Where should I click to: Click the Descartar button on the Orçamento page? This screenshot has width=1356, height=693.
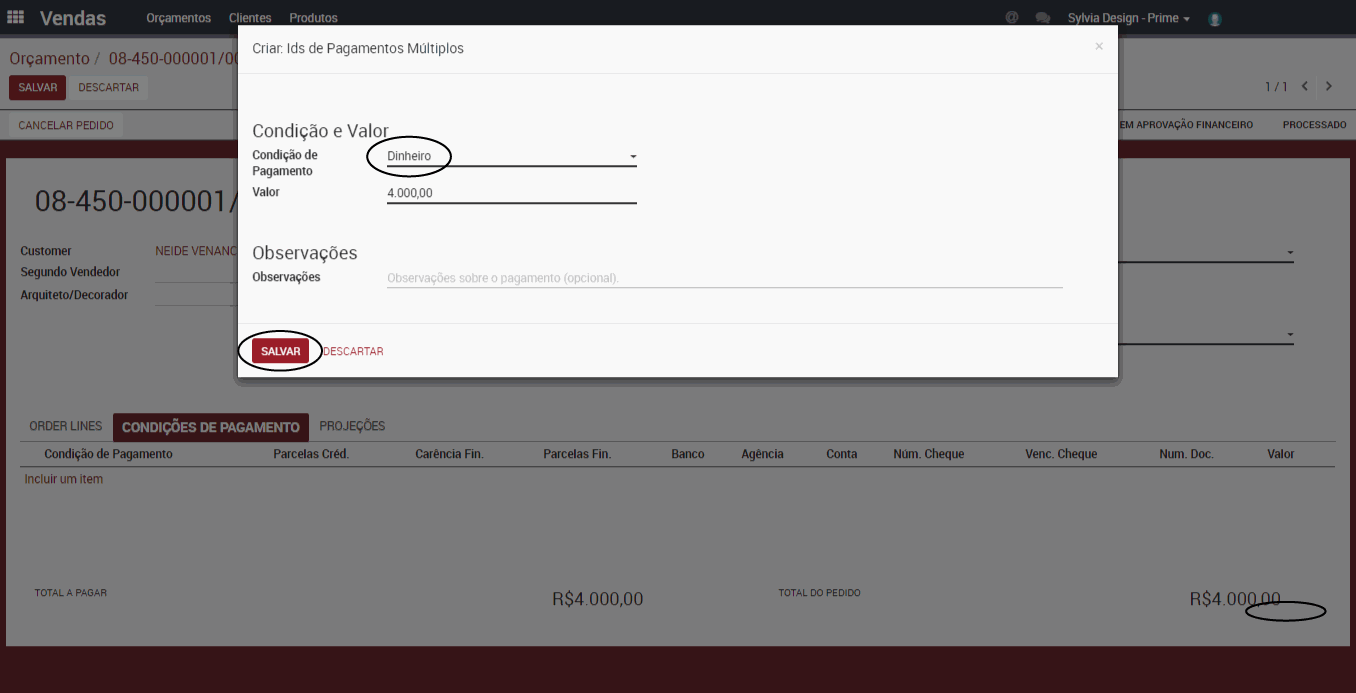[109, 87]
